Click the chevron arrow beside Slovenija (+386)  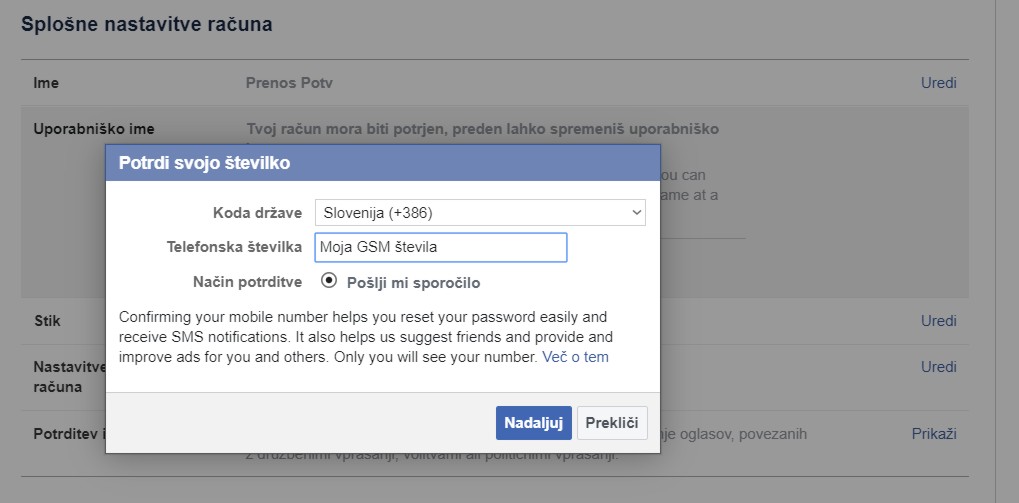click(637, 213)
